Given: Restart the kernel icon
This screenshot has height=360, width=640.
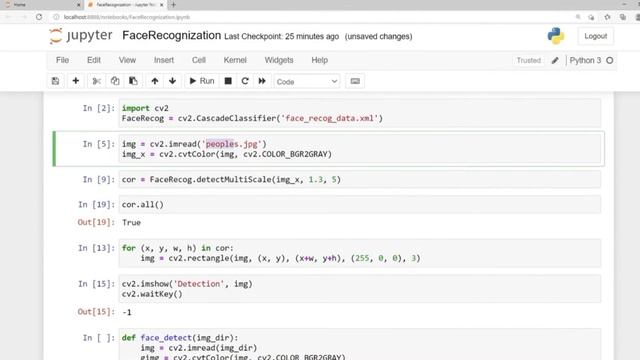Looking at the screenshot, I should pyautogui.click(x=245, y=81).
